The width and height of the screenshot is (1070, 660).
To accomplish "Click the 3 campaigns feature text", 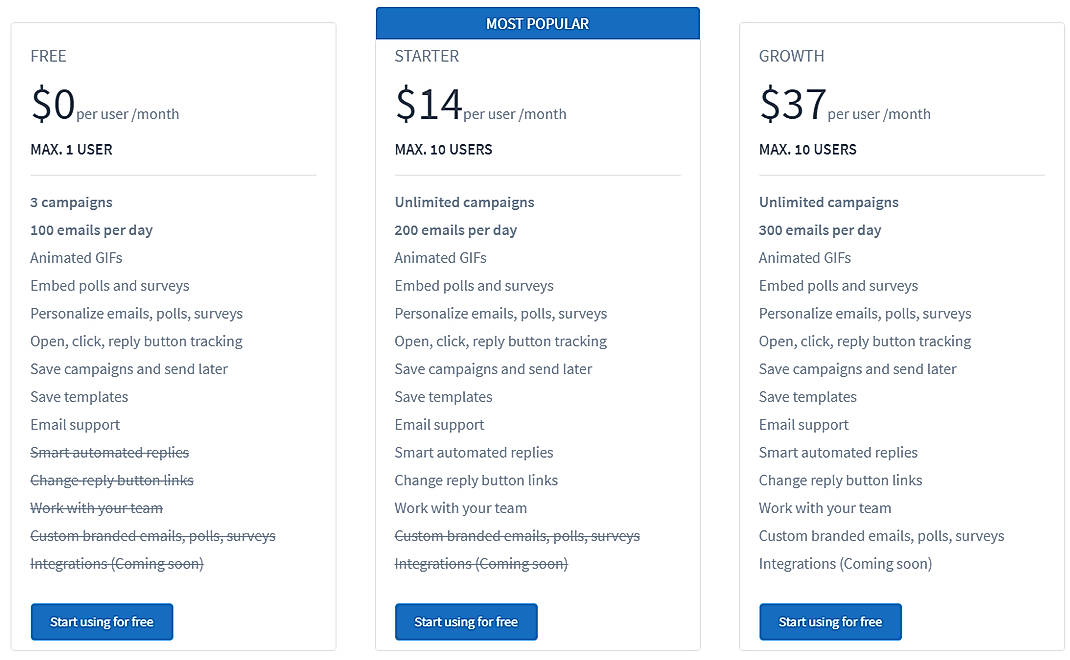I will click(71, 203).
